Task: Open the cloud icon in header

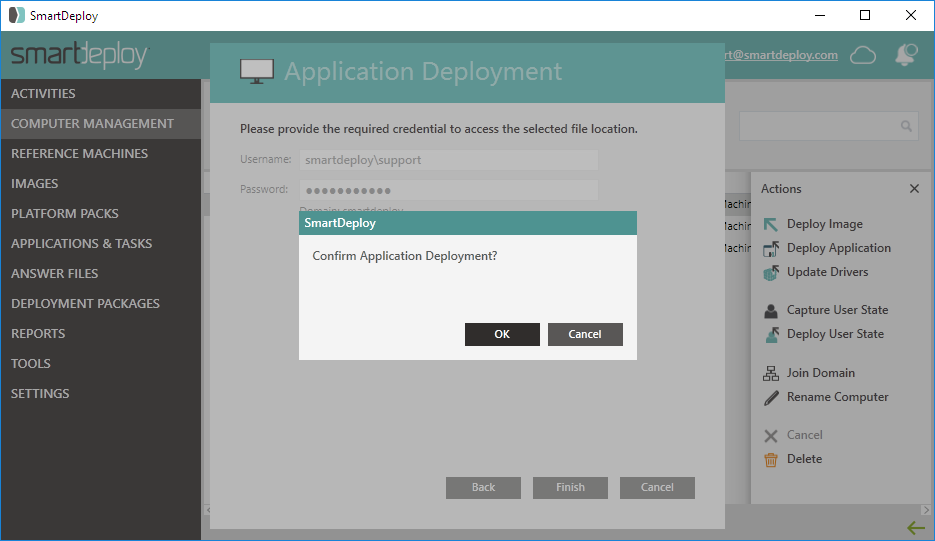Action: point(863,55)
